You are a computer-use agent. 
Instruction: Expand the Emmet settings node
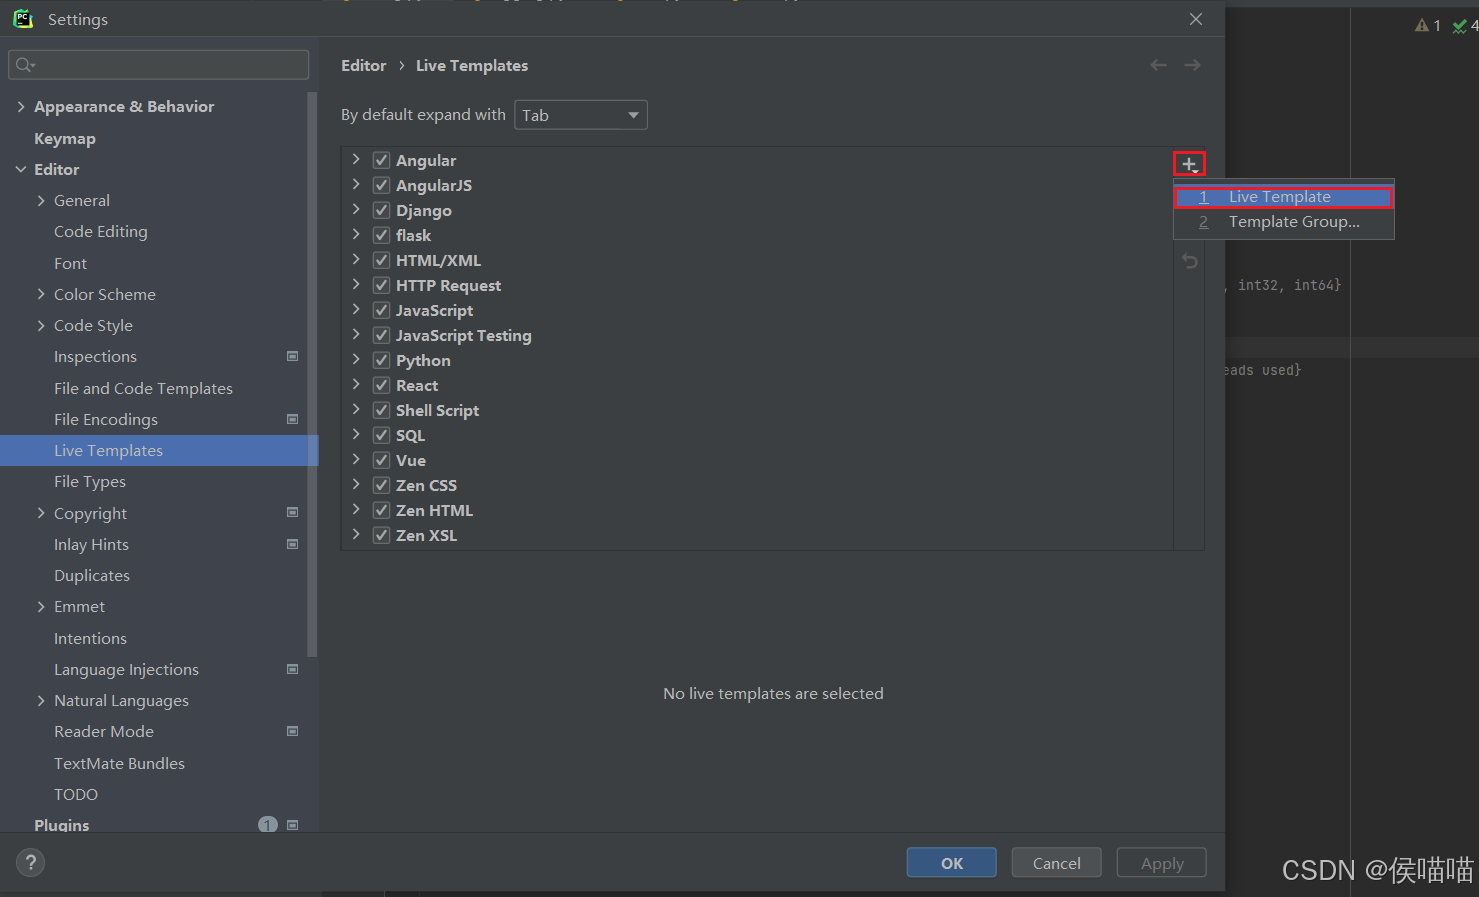[41, 606]
